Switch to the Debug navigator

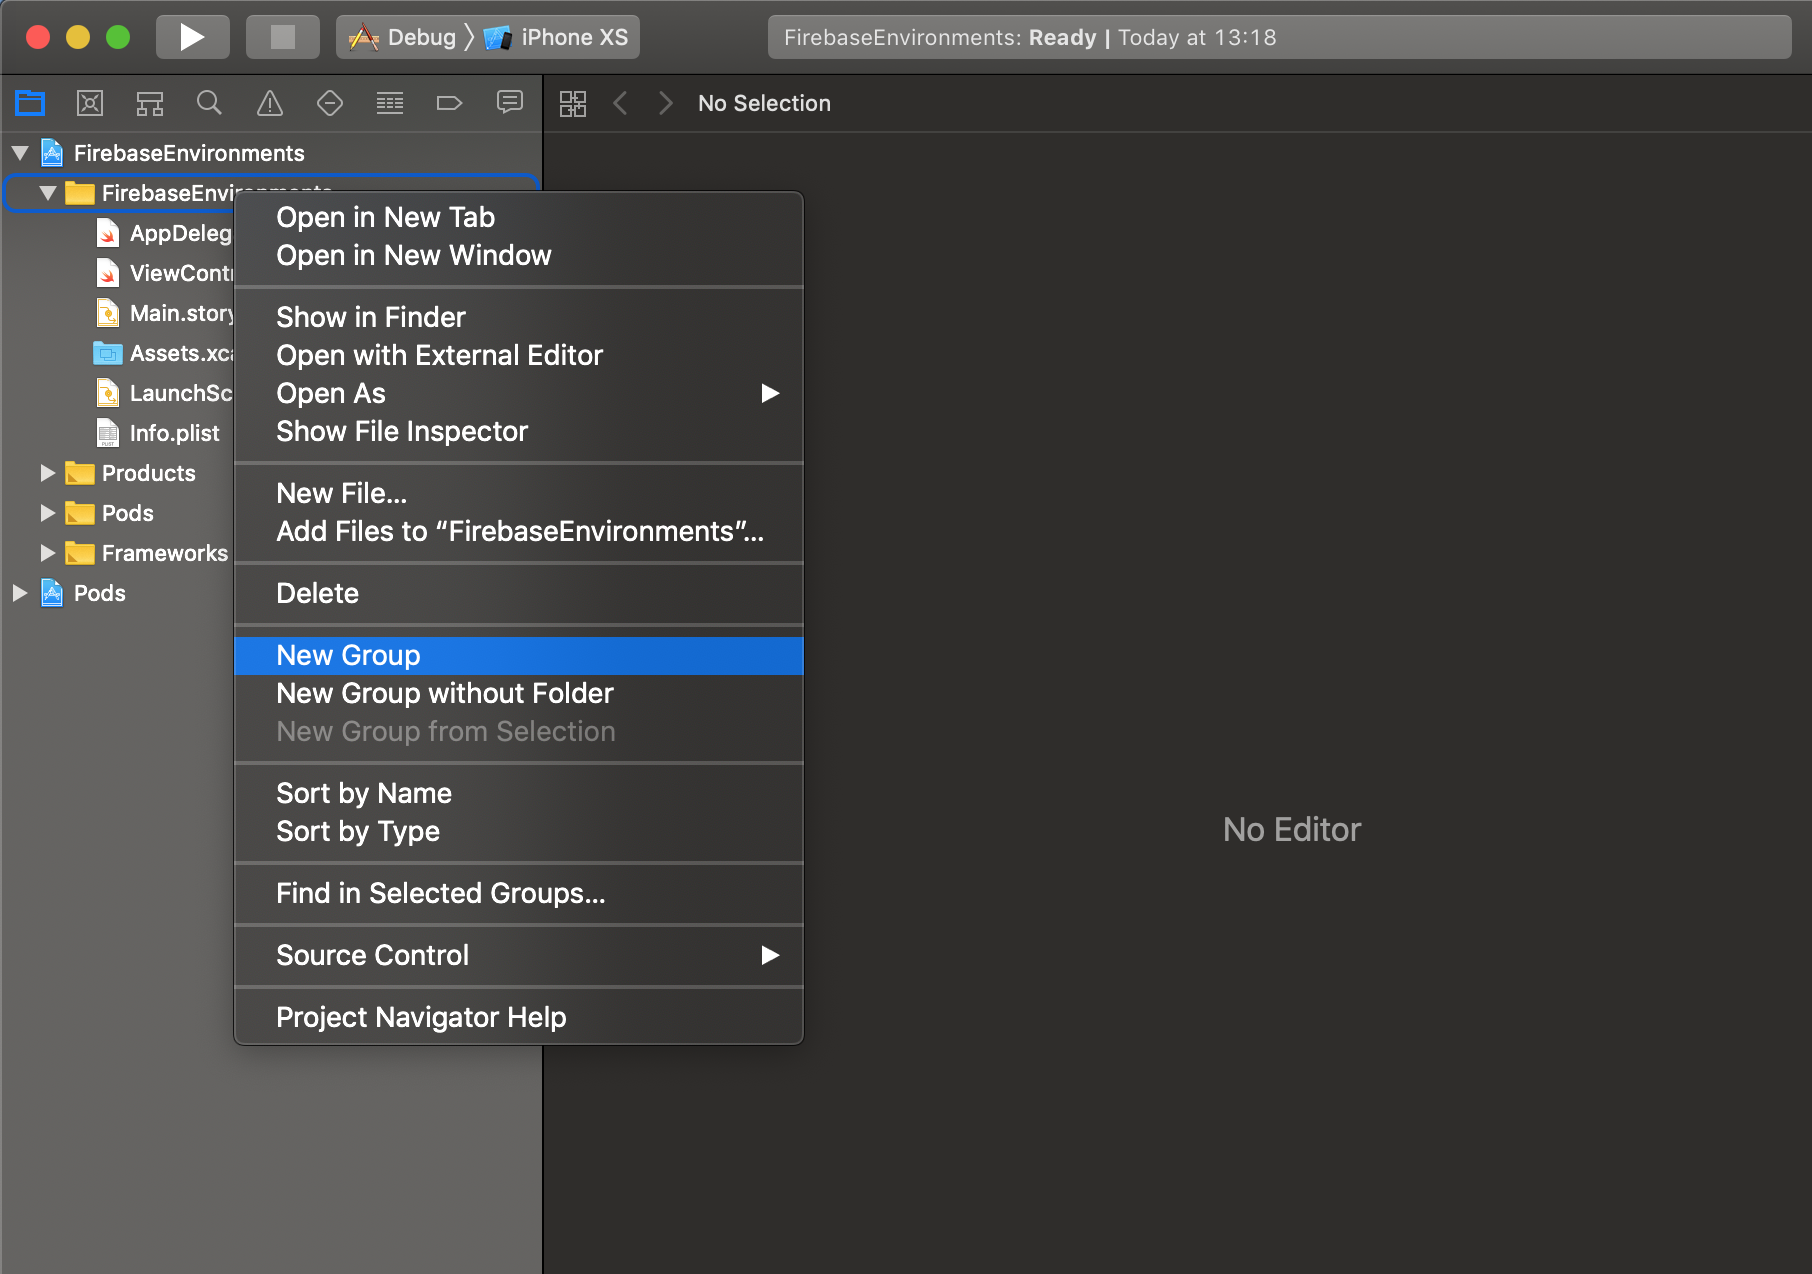(x=390, y=103)
